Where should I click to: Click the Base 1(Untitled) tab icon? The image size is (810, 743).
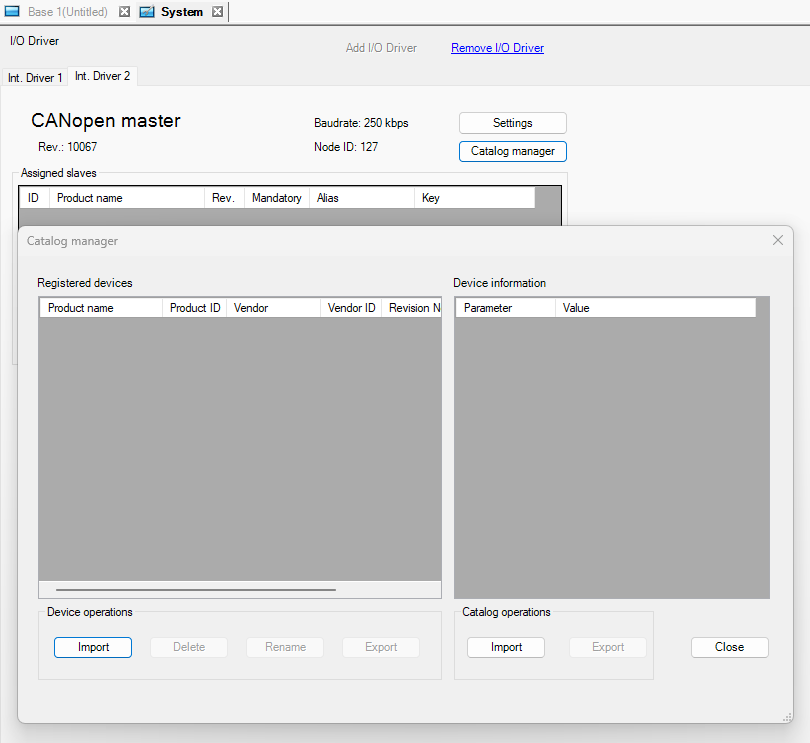tap(12, 11)
